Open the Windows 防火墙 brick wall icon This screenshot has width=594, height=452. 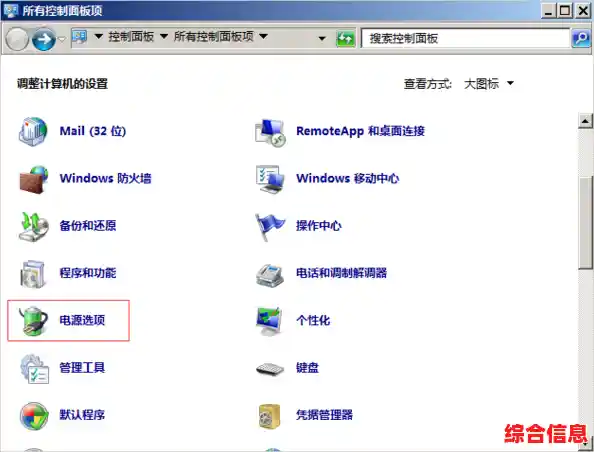(x=33, y=179)
